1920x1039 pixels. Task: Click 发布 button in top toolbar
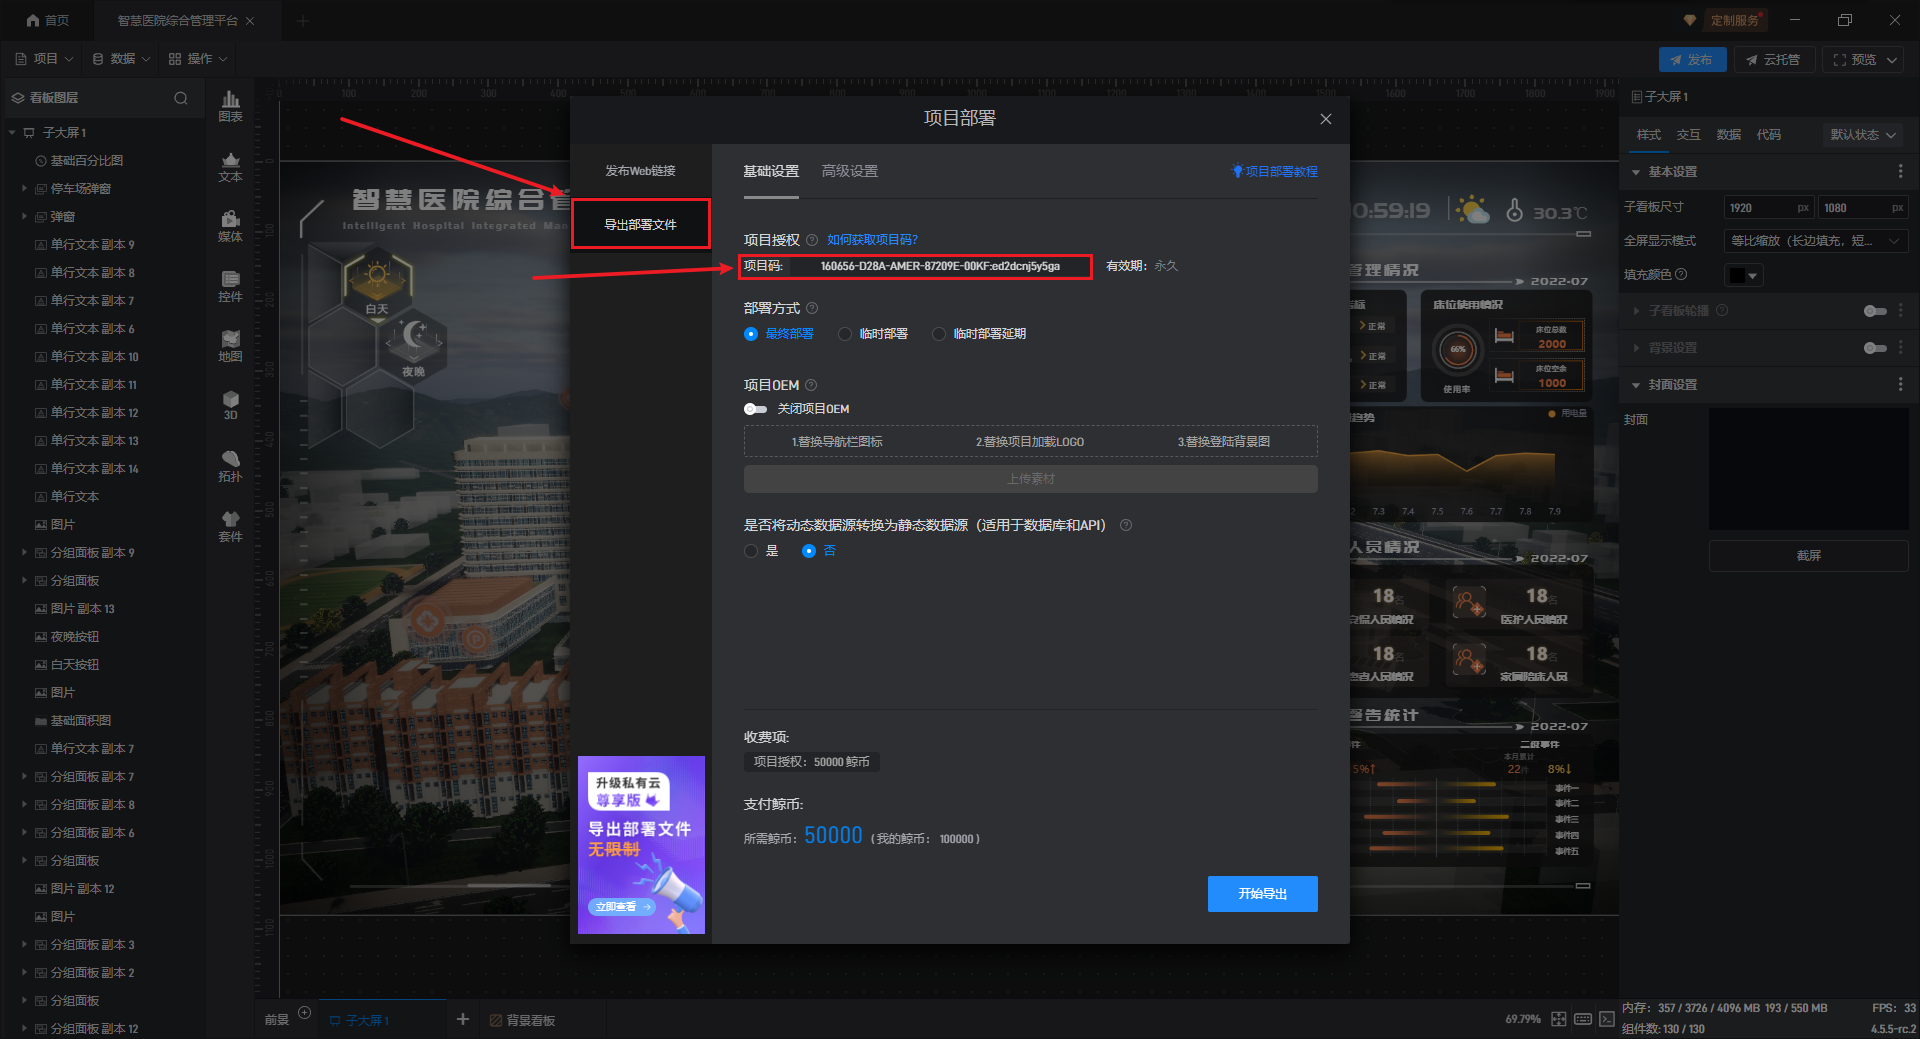coord(1692,60)
